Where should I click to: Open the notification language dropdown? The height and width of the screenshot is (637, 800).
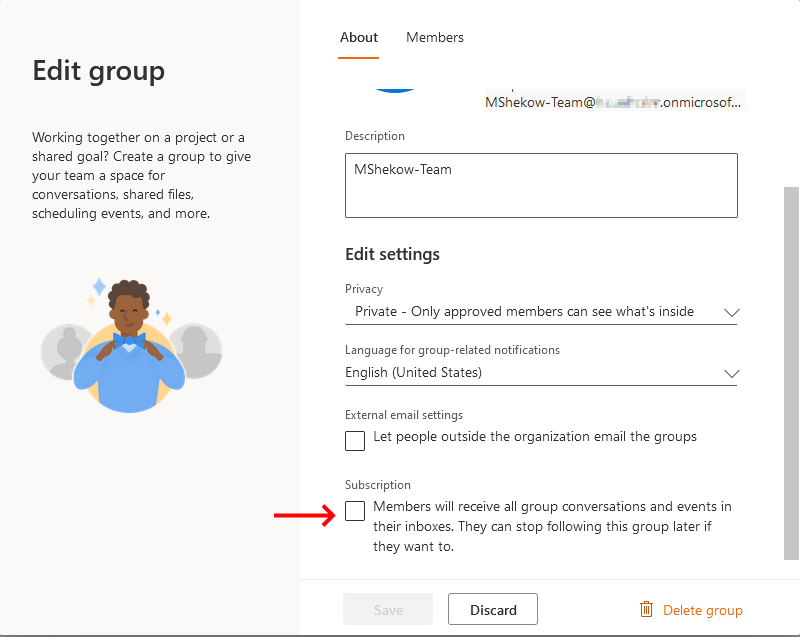click(x=541, y=373)
